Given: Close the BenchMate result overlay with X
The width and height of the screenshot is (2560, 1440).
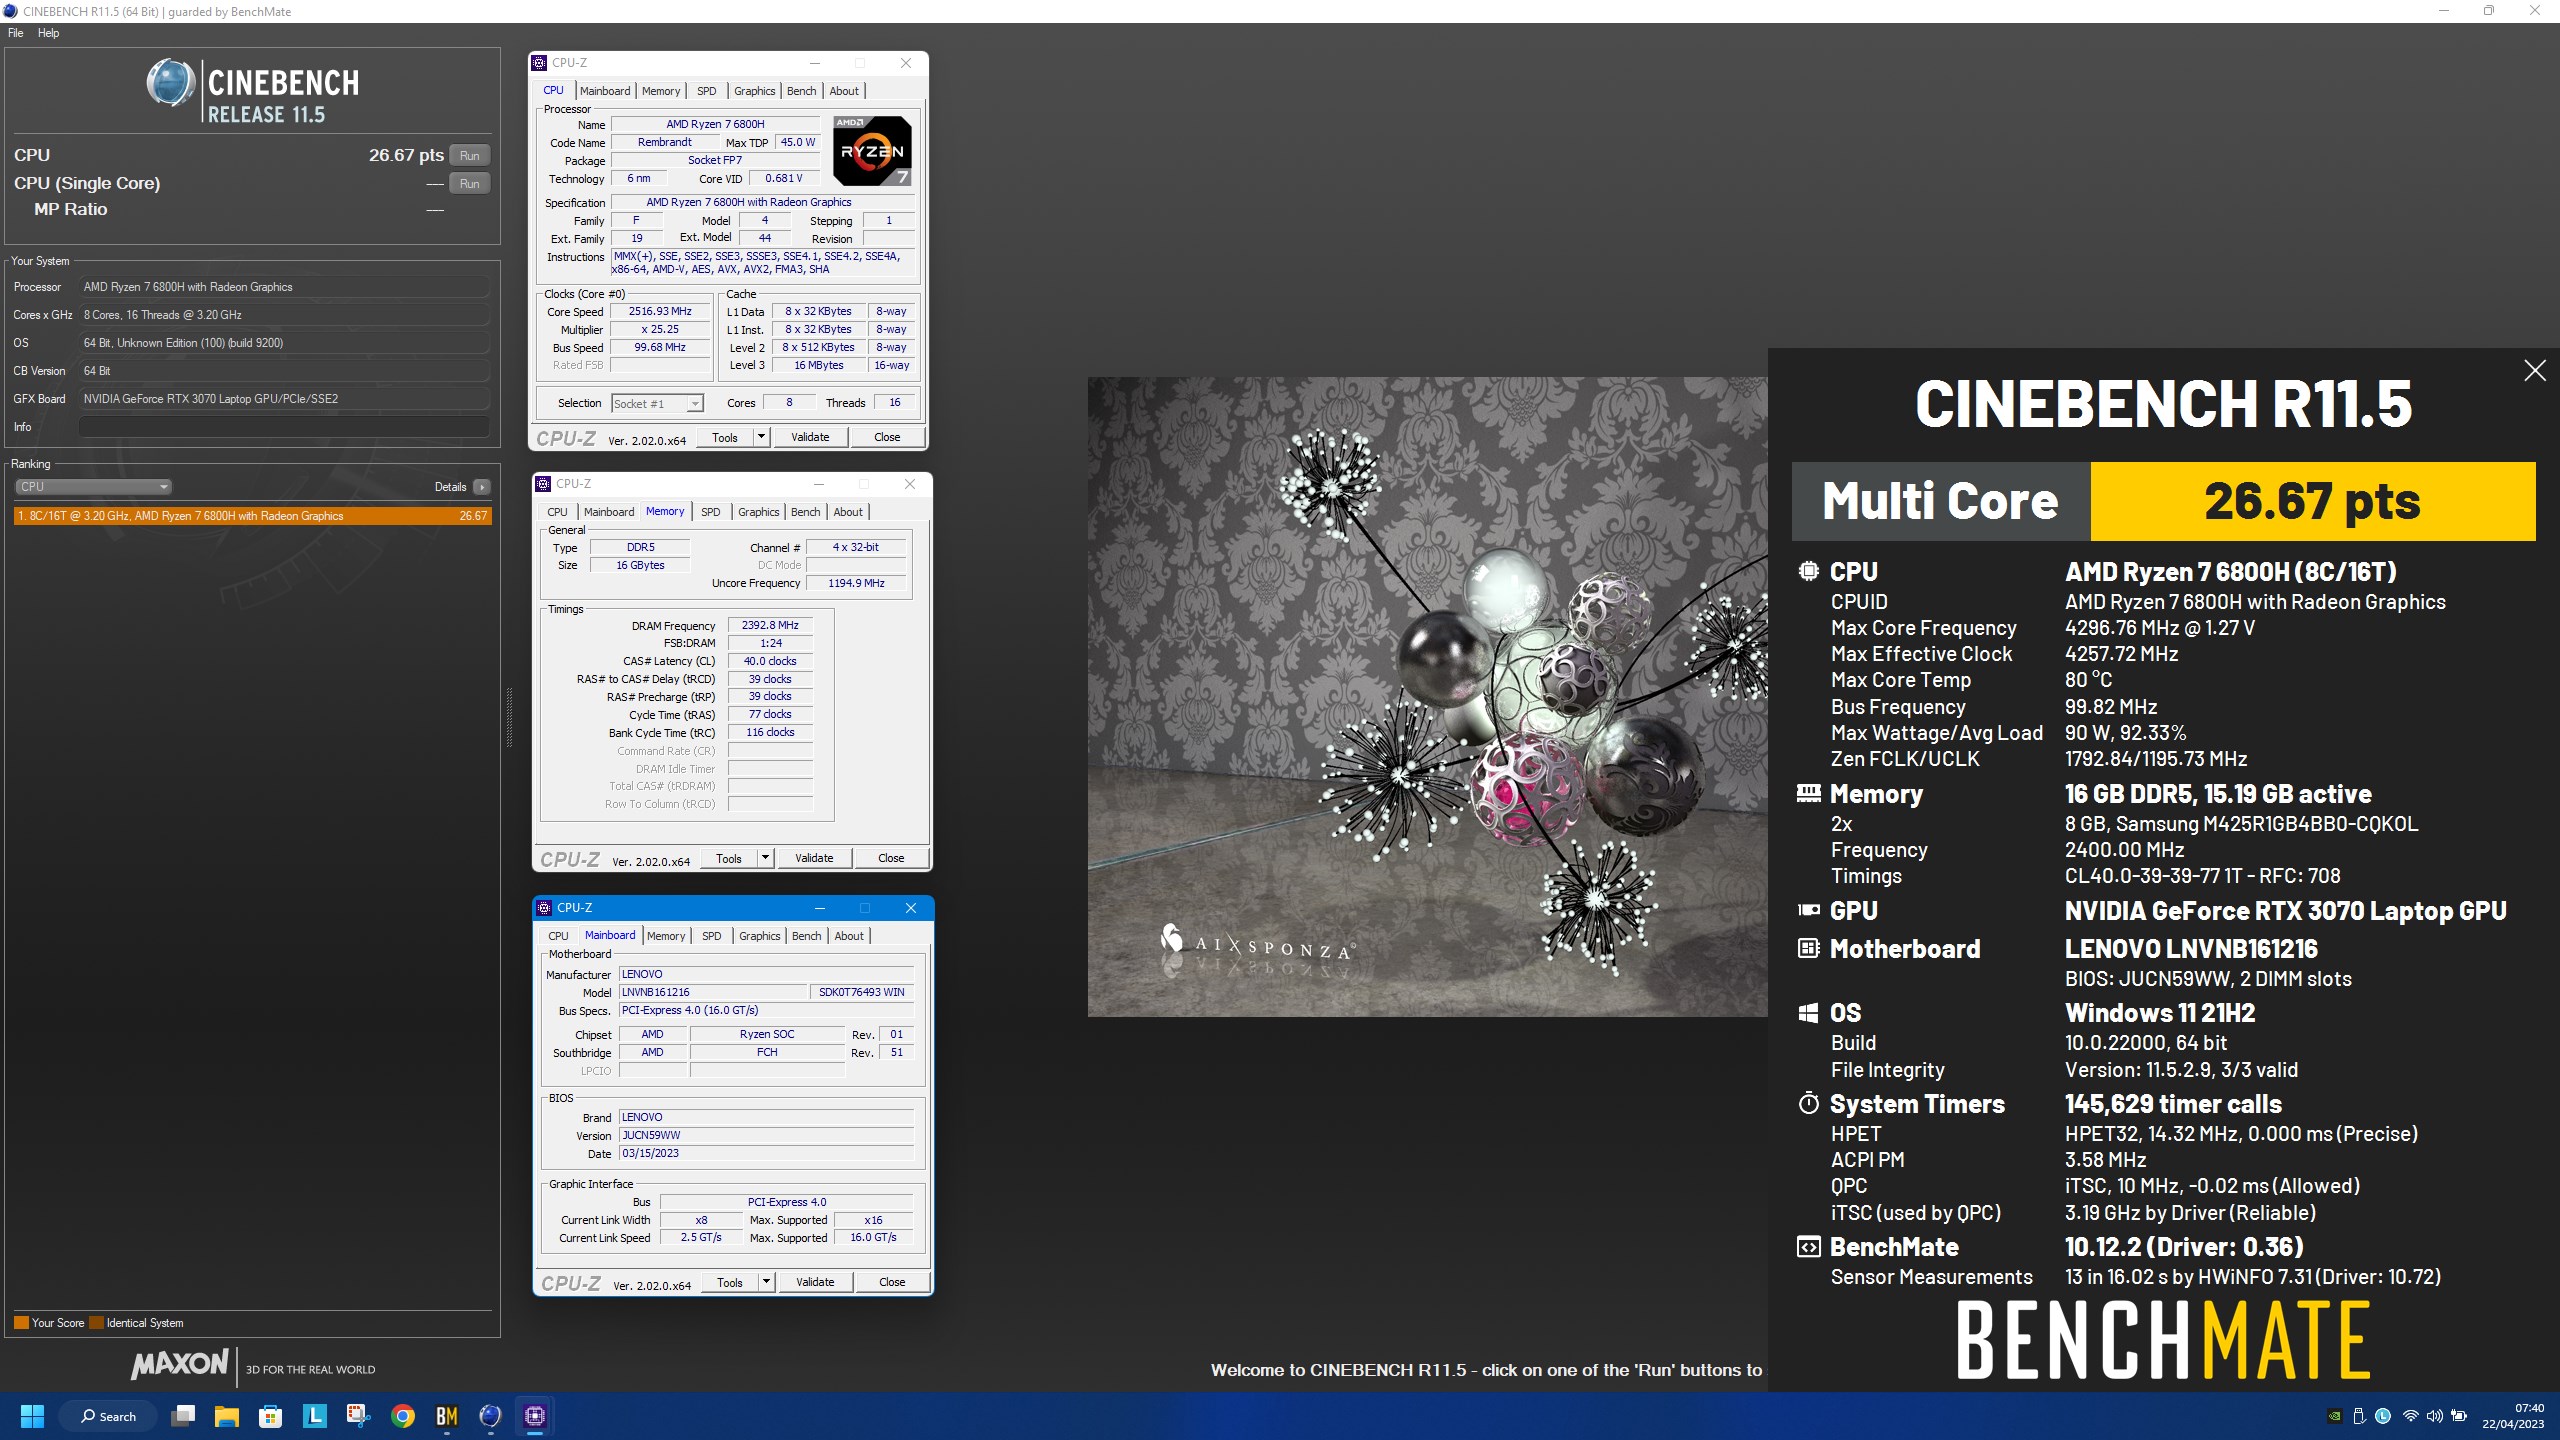Looking at the screenshot, I should click(x=2534, y=371).
